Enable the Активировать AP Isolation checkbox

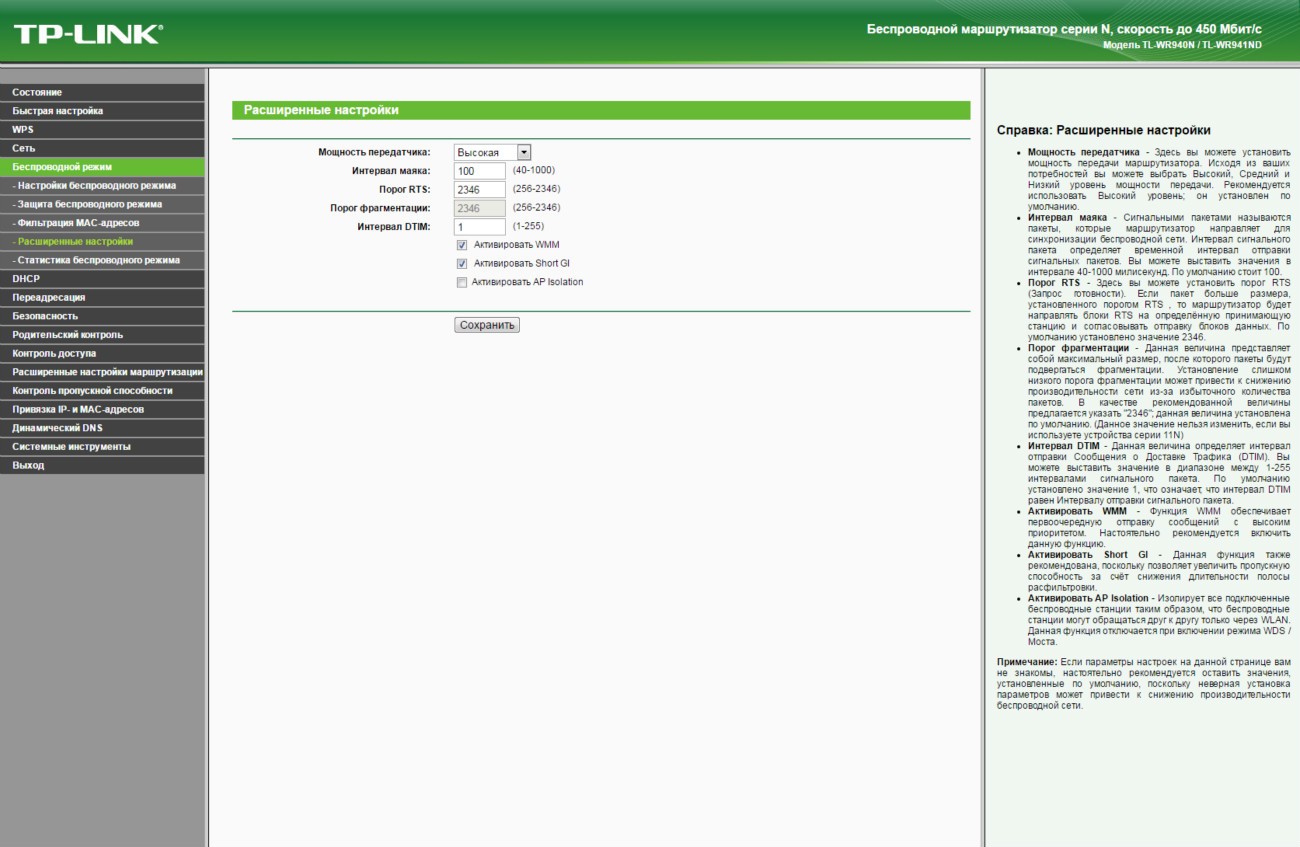point(461,282)
